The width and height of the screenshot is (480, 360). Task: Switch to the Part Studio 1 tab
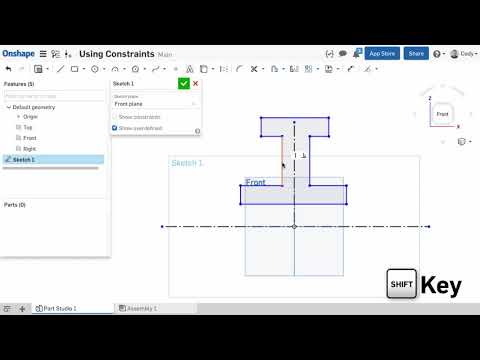pos(73,308)
